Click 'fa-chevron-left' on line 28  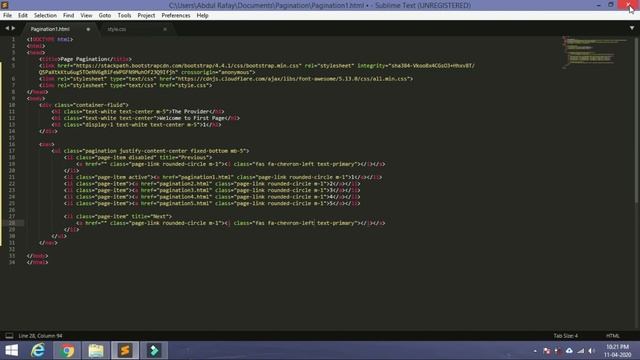[x=291, y=223]
